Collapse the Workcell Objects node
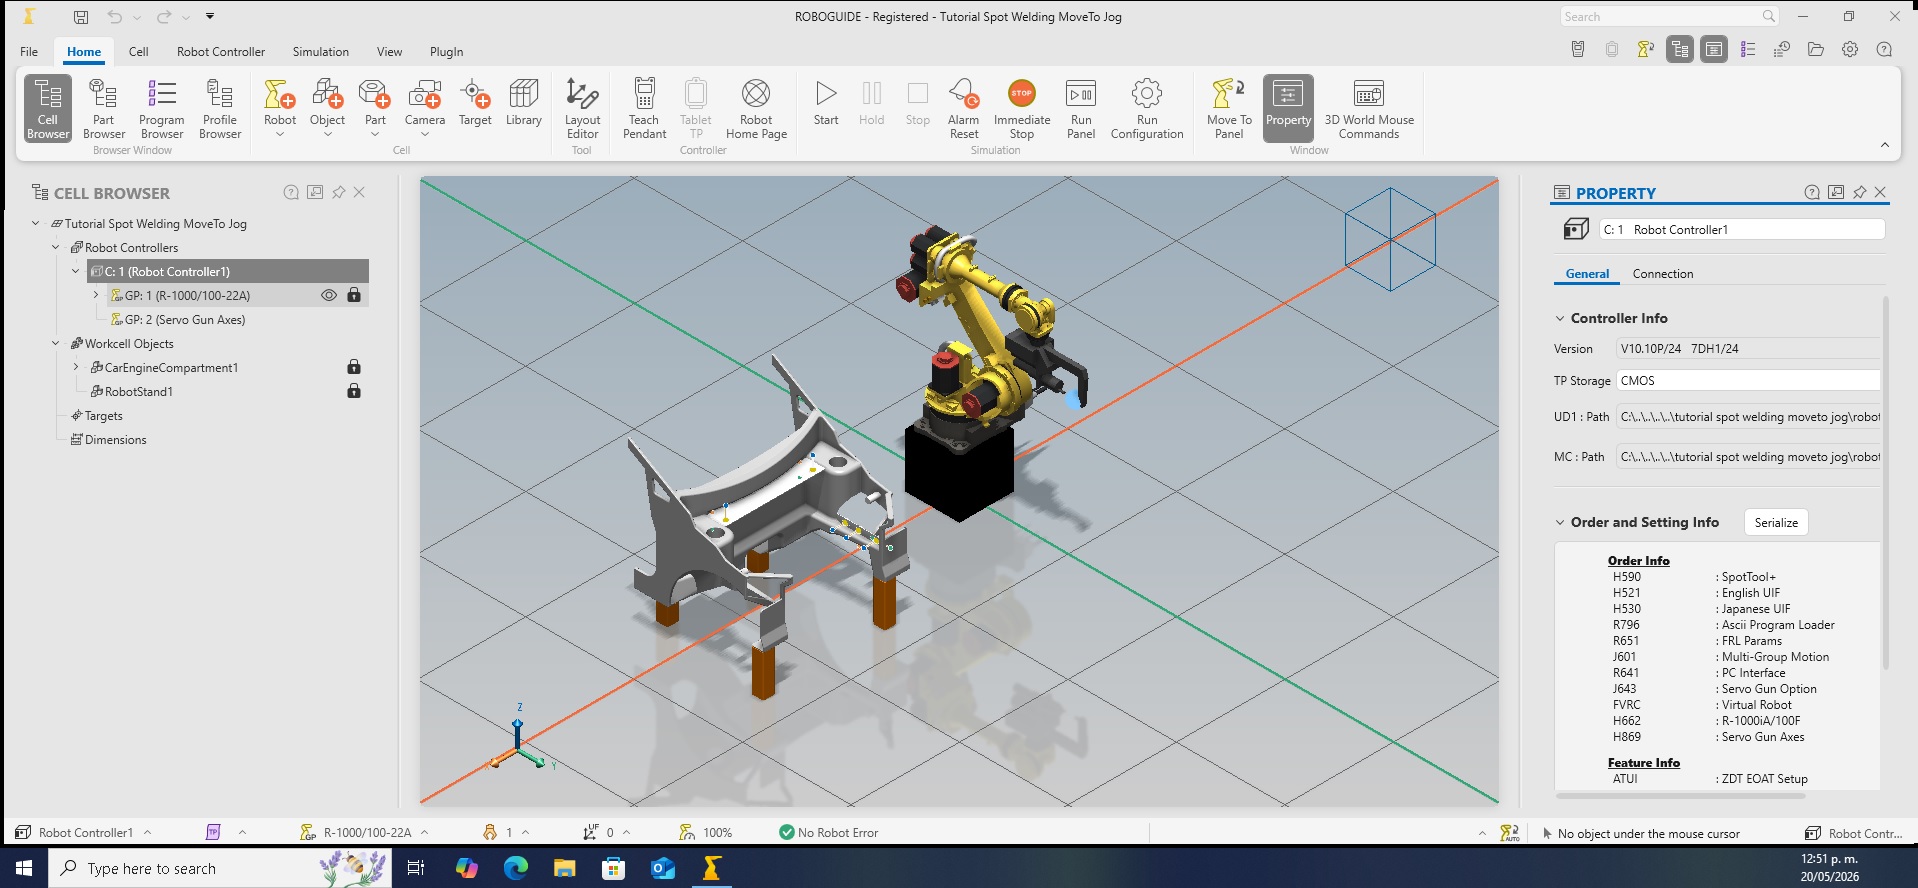 click(x=56, y=343)
